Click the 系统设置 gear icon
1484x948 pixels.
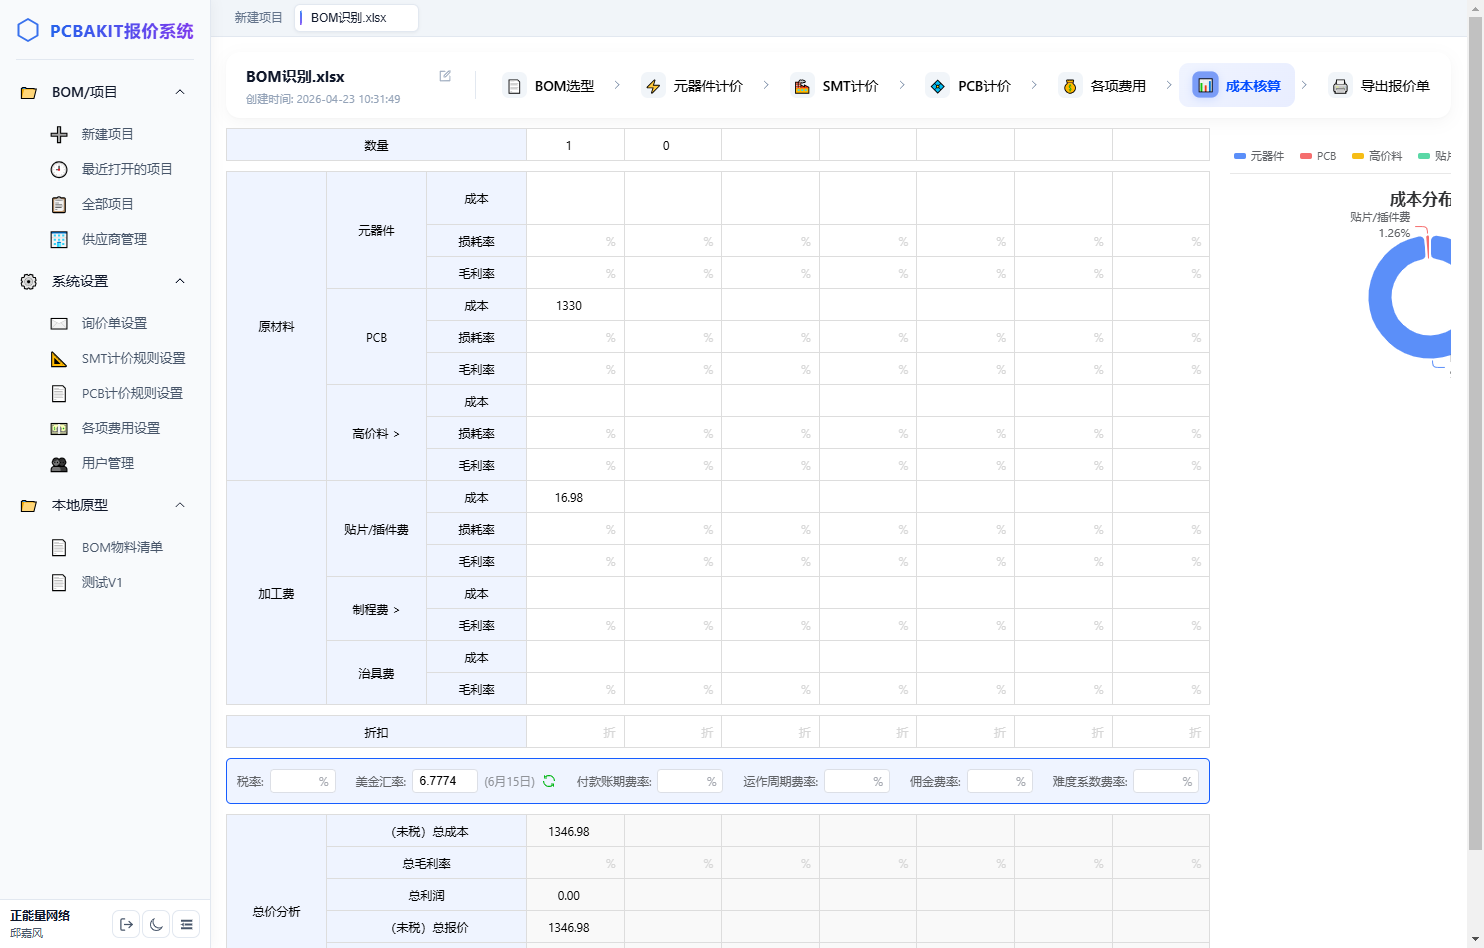(x=29, y=281)
